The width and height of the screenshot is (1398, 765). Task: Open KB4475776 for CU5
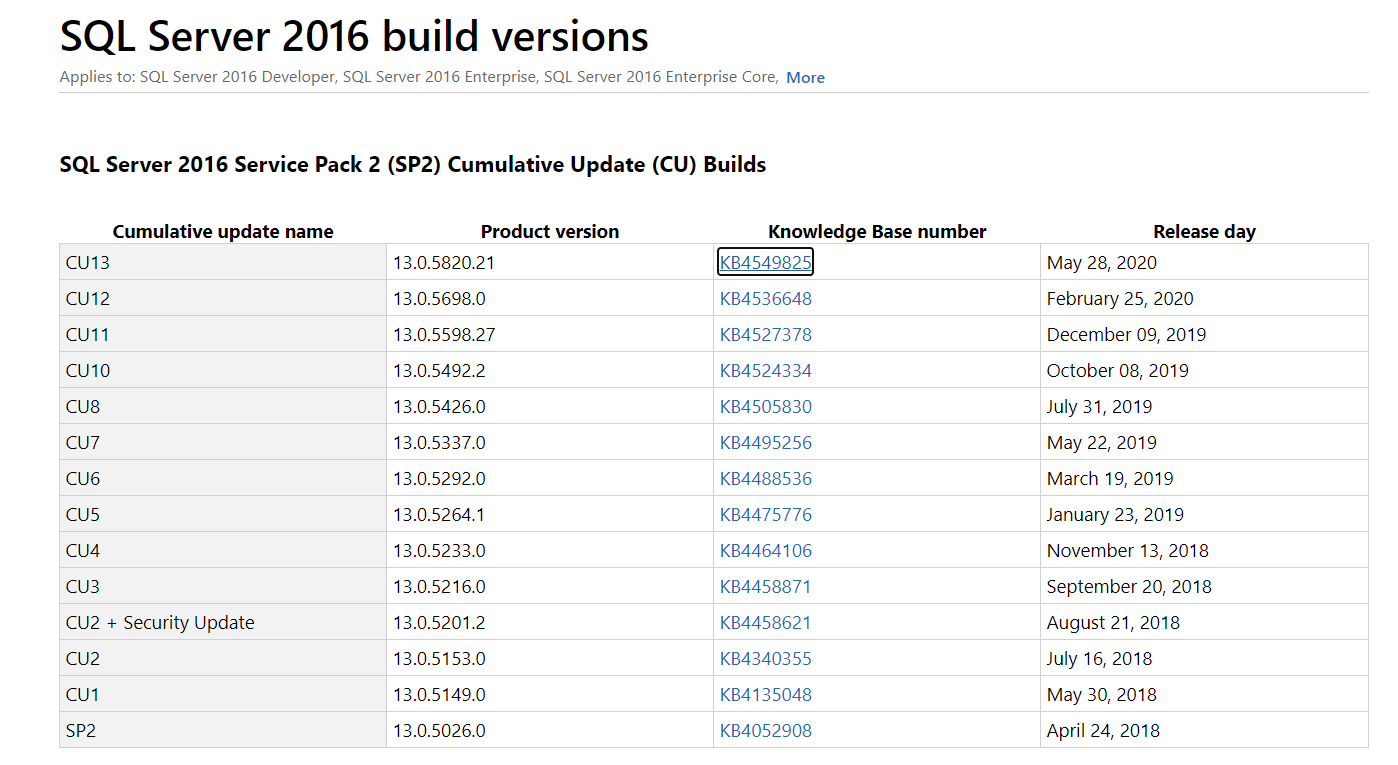pos(765,514)
